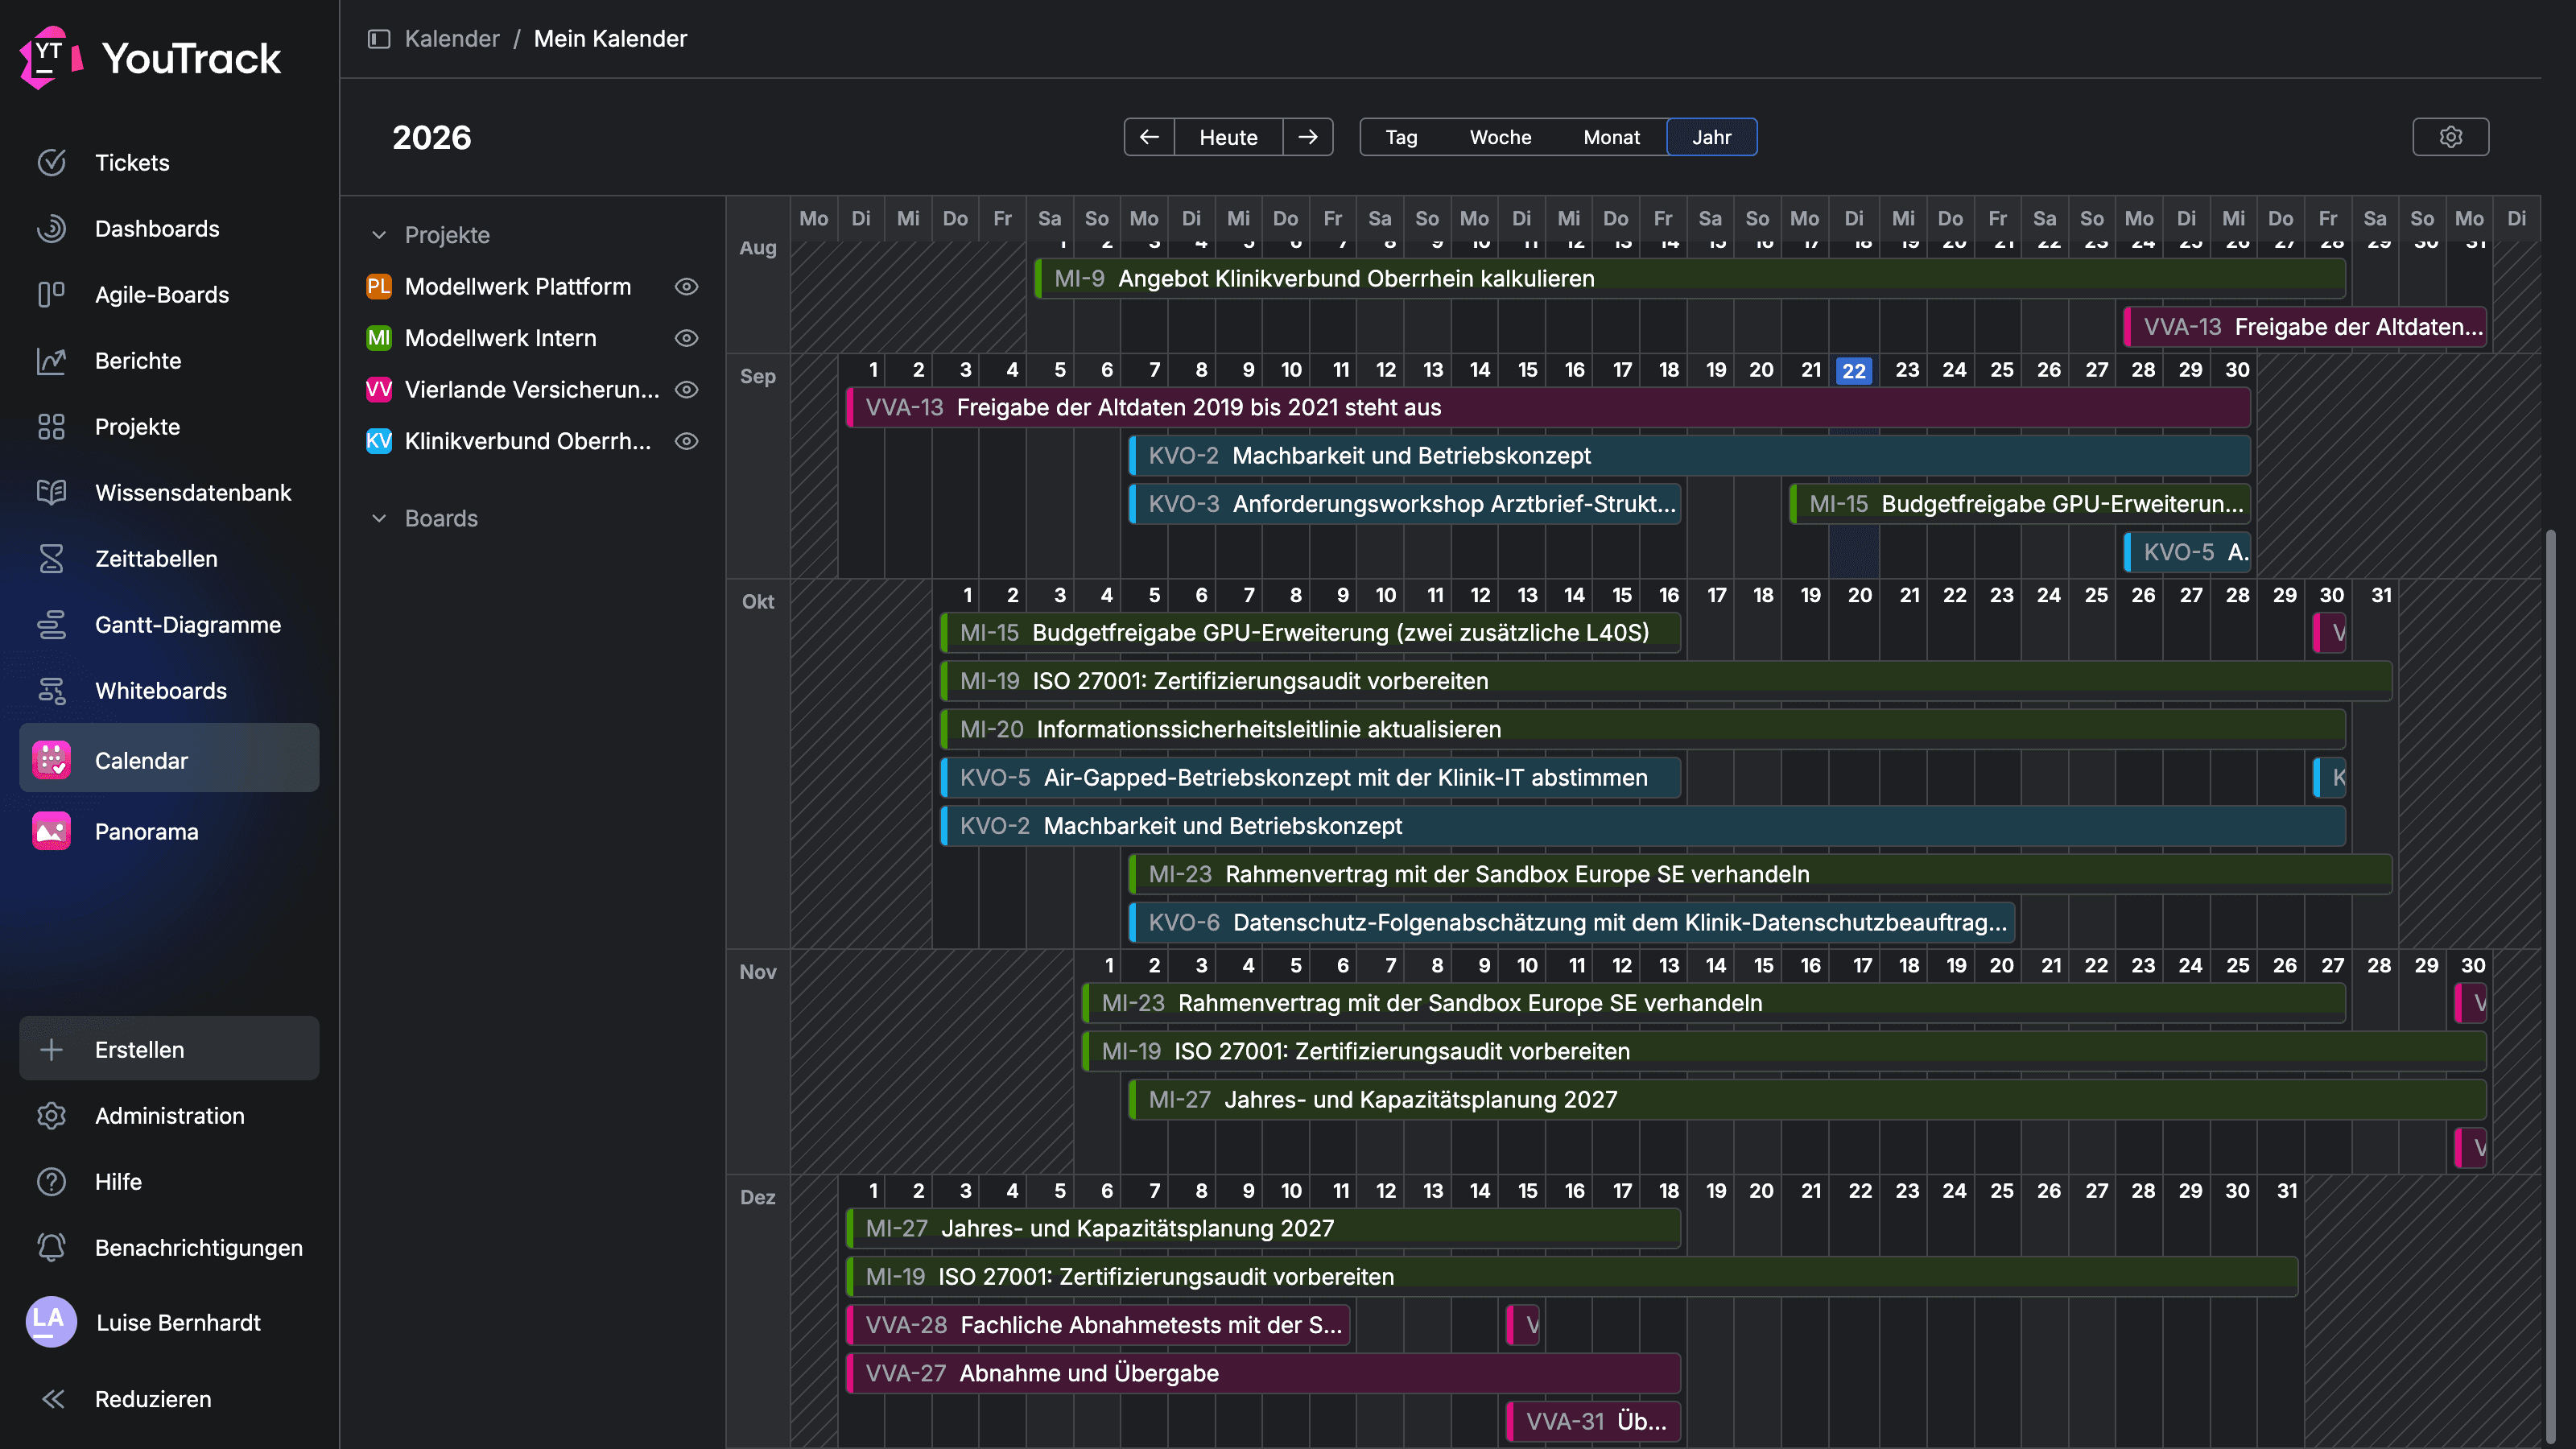Go to previous year with left arrow

click(x=1149, y=137)
